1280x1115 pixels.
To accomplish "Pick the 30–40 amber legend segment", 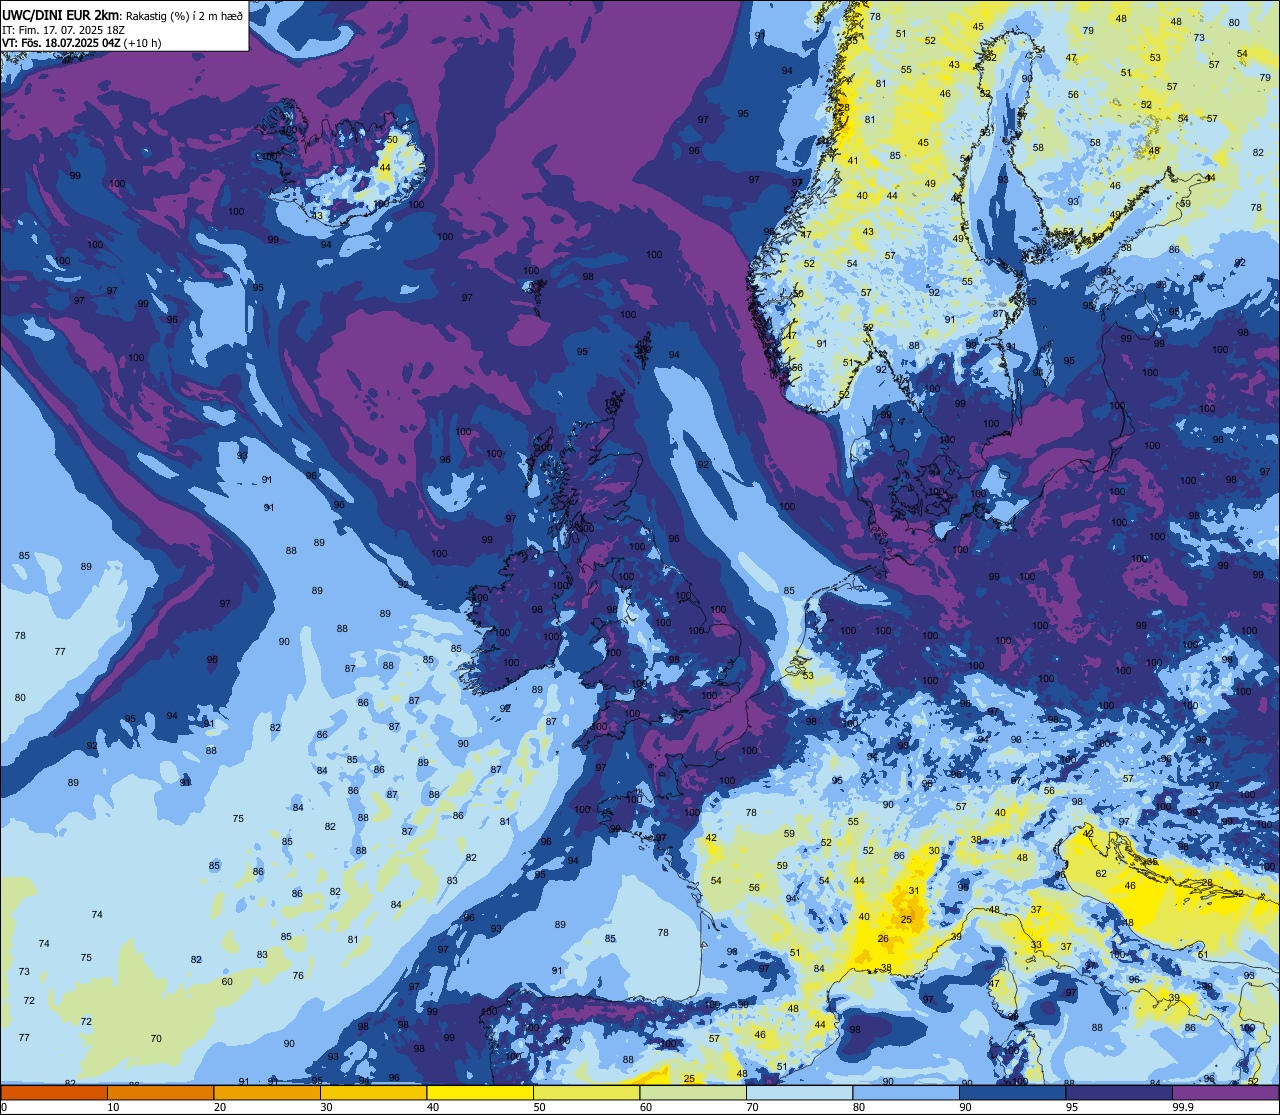I will 373,1092.
